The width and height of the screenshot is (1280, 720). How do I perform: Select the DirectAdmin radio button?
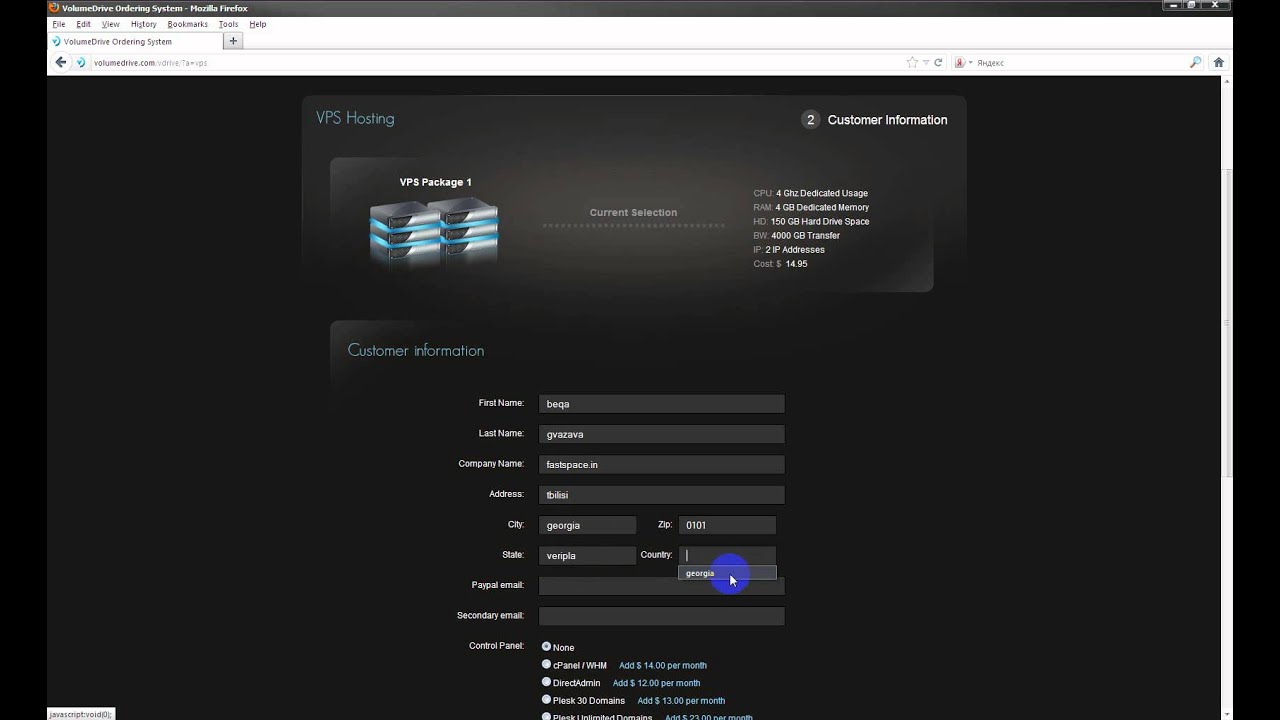tap(546, 682)
